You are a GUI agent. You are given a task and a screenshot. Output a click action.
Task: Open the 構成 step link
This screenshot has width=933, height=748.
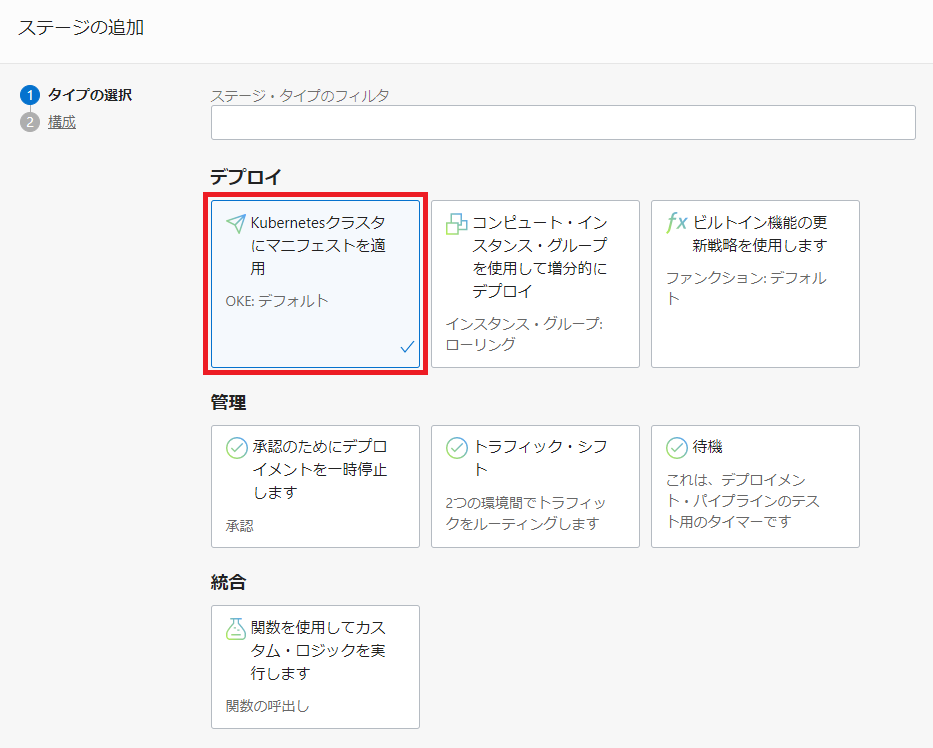pyautogui.click(x=62, y=122)
